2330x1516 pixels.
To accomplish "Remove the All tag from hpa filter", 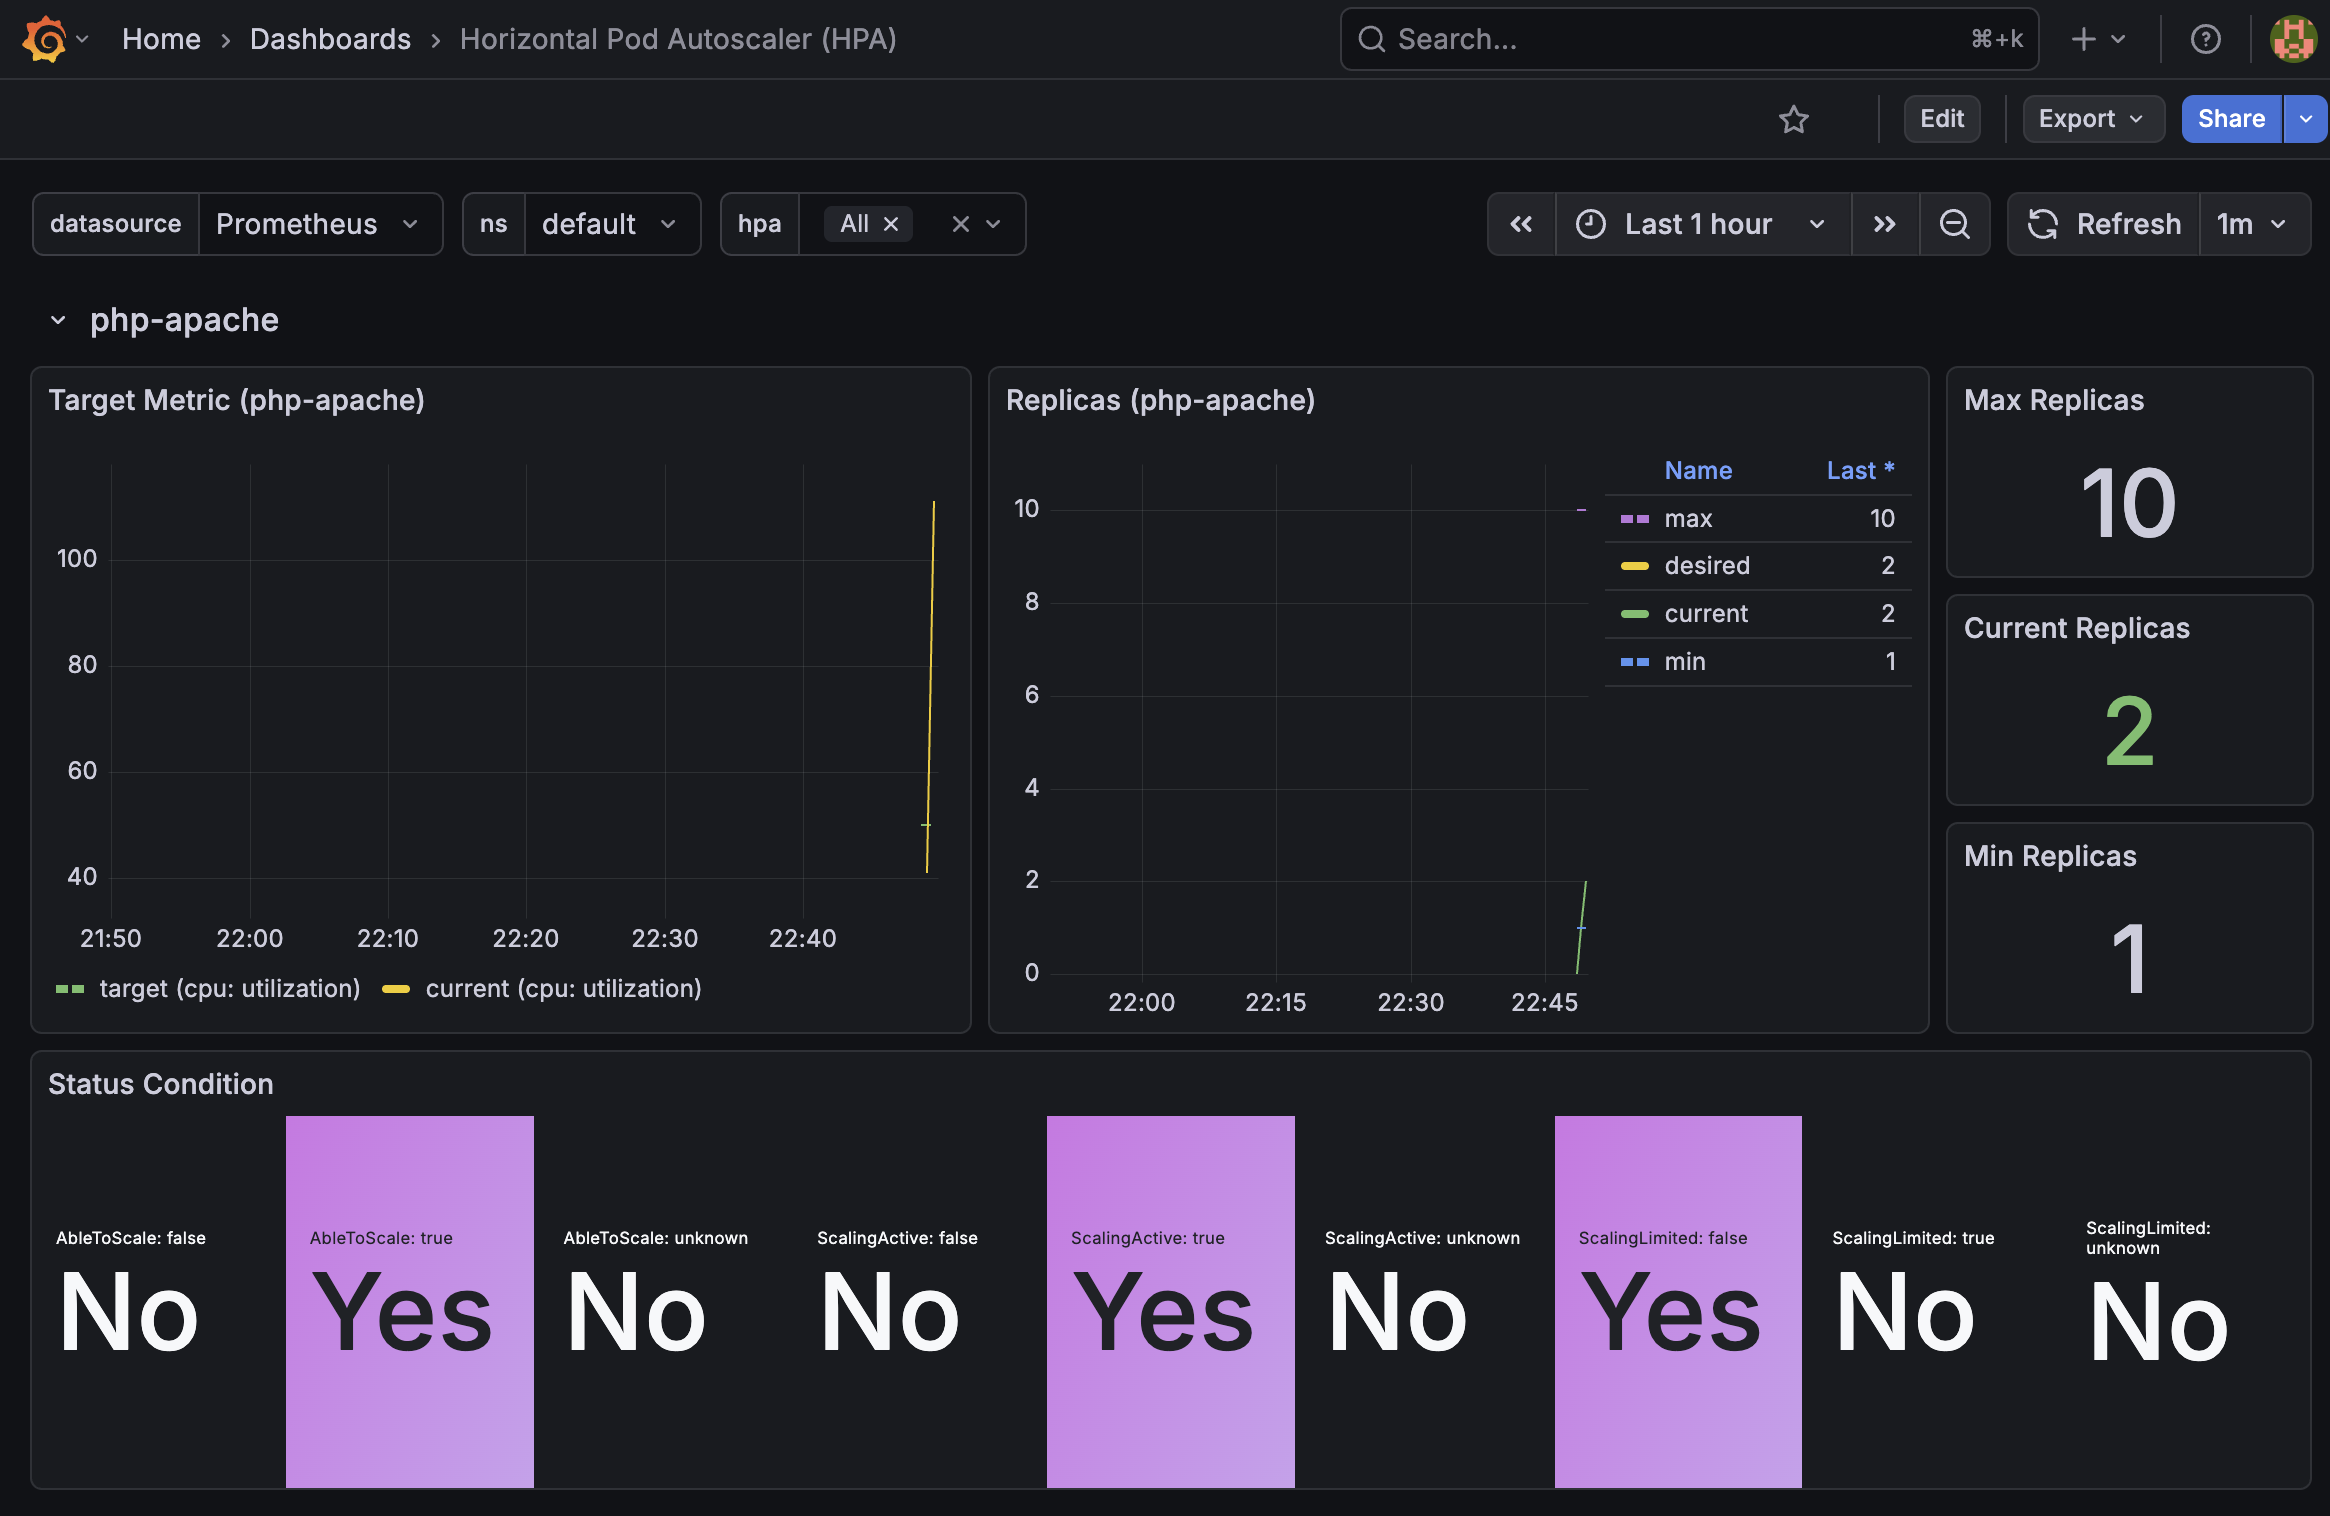I will [891, 225].
